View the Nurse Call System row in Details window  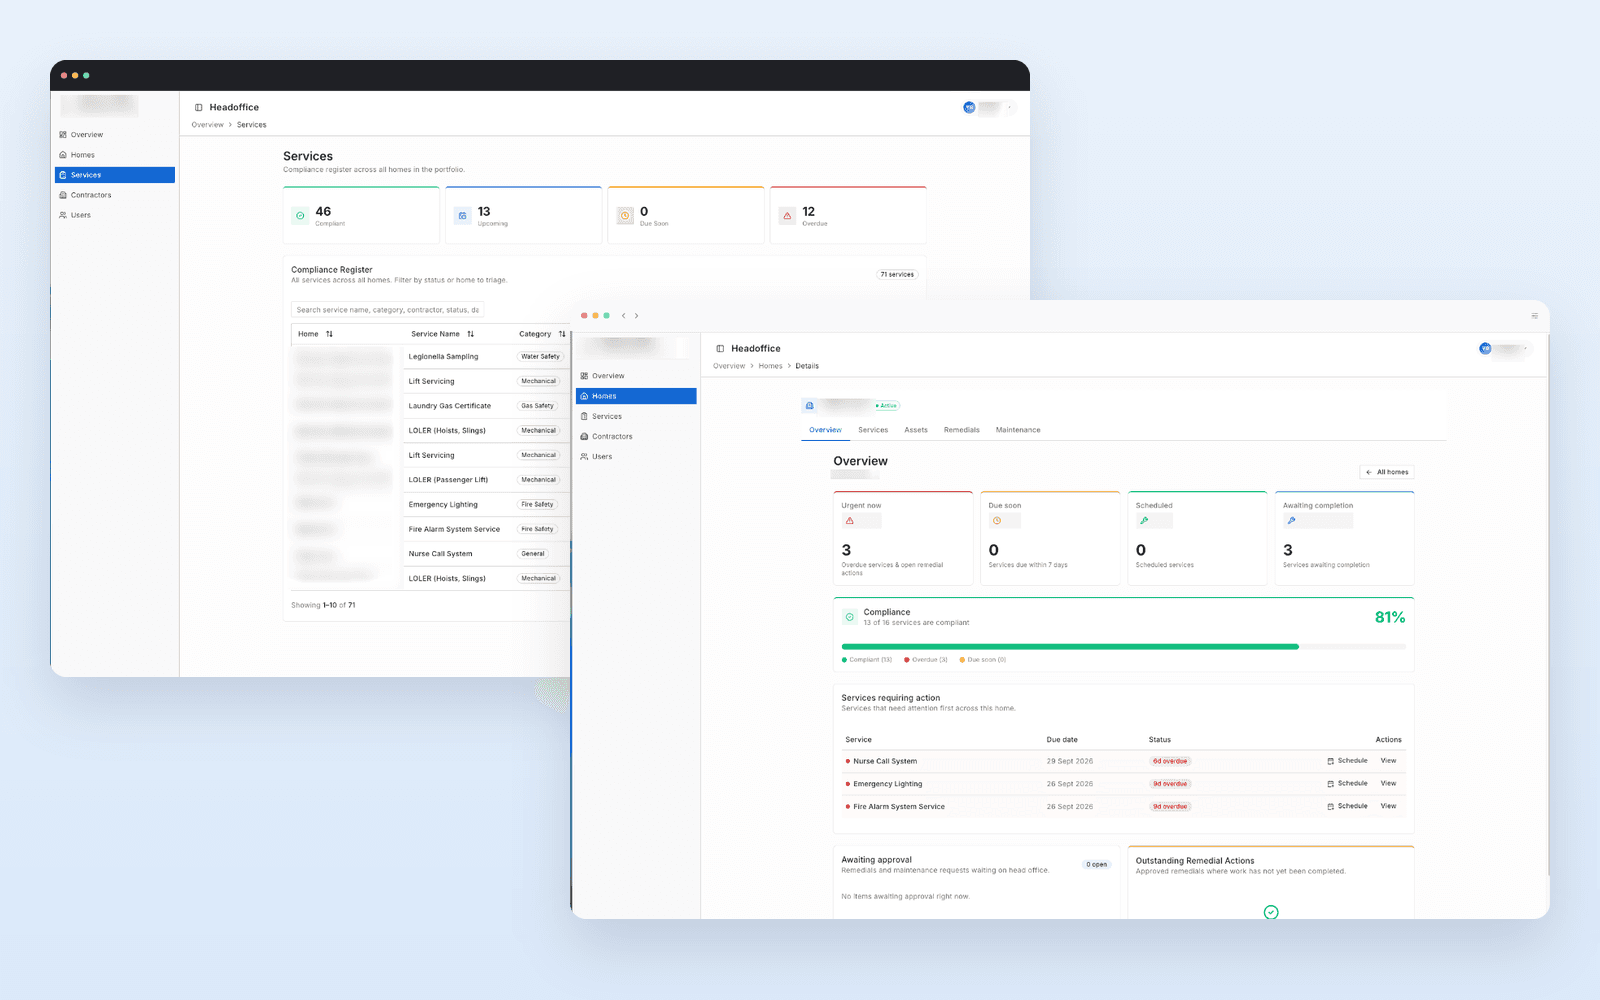click(1389, 761)
